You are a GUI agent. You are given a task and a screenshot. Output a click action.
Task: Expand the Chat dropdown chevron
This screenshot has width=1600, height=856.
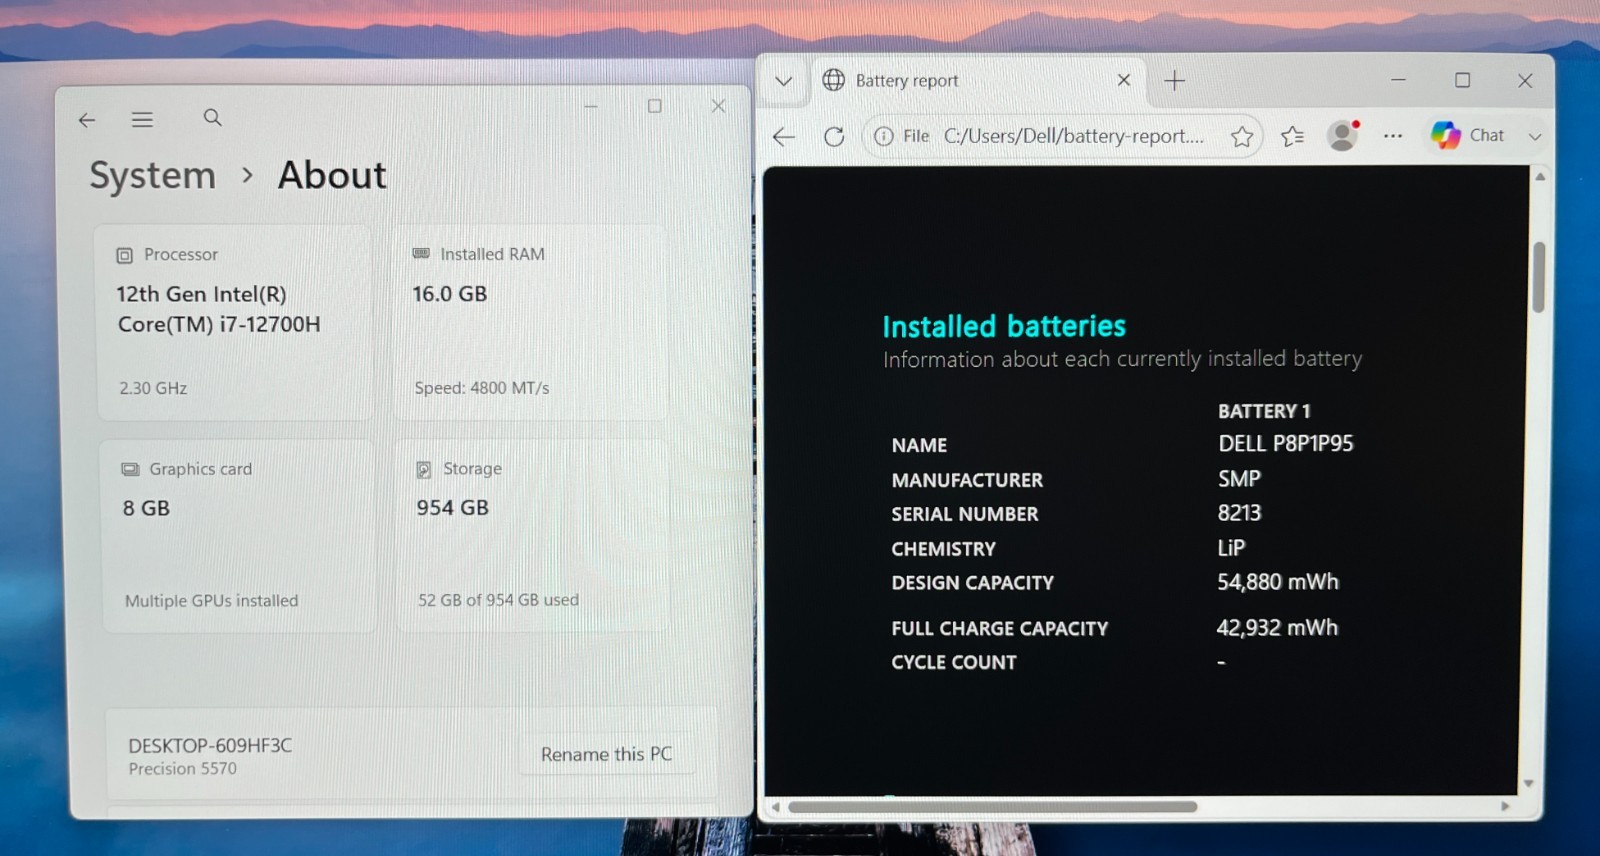tap(1535, 136)
